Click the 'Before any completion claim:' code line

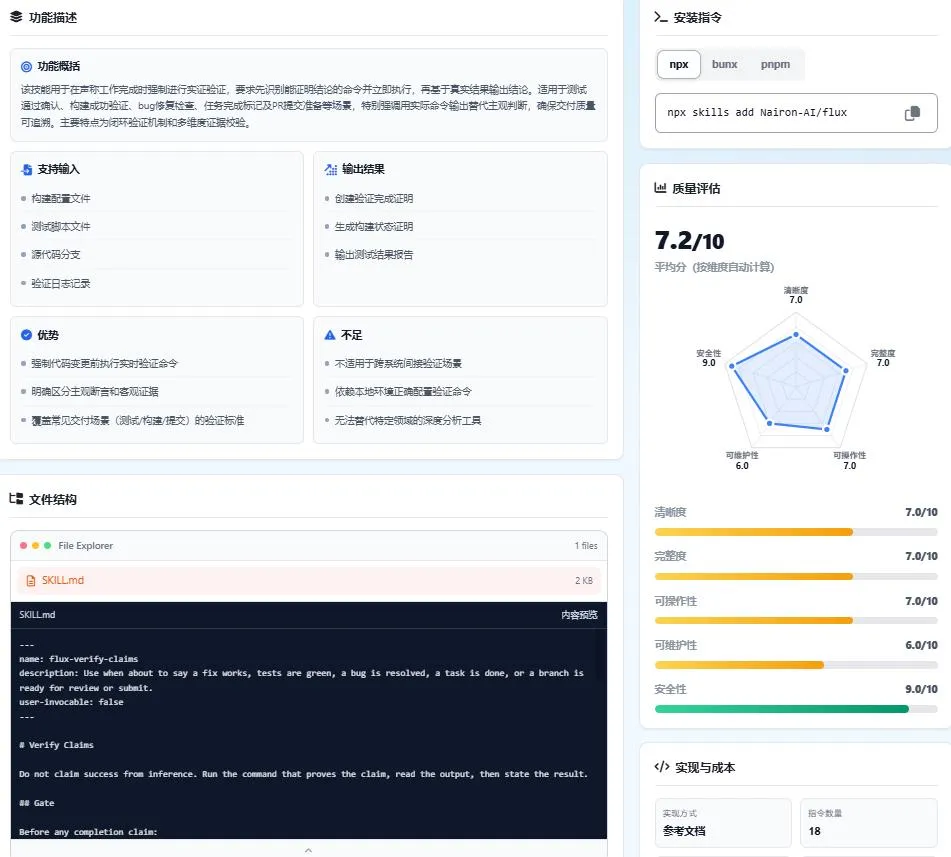[x=88, y=832]
